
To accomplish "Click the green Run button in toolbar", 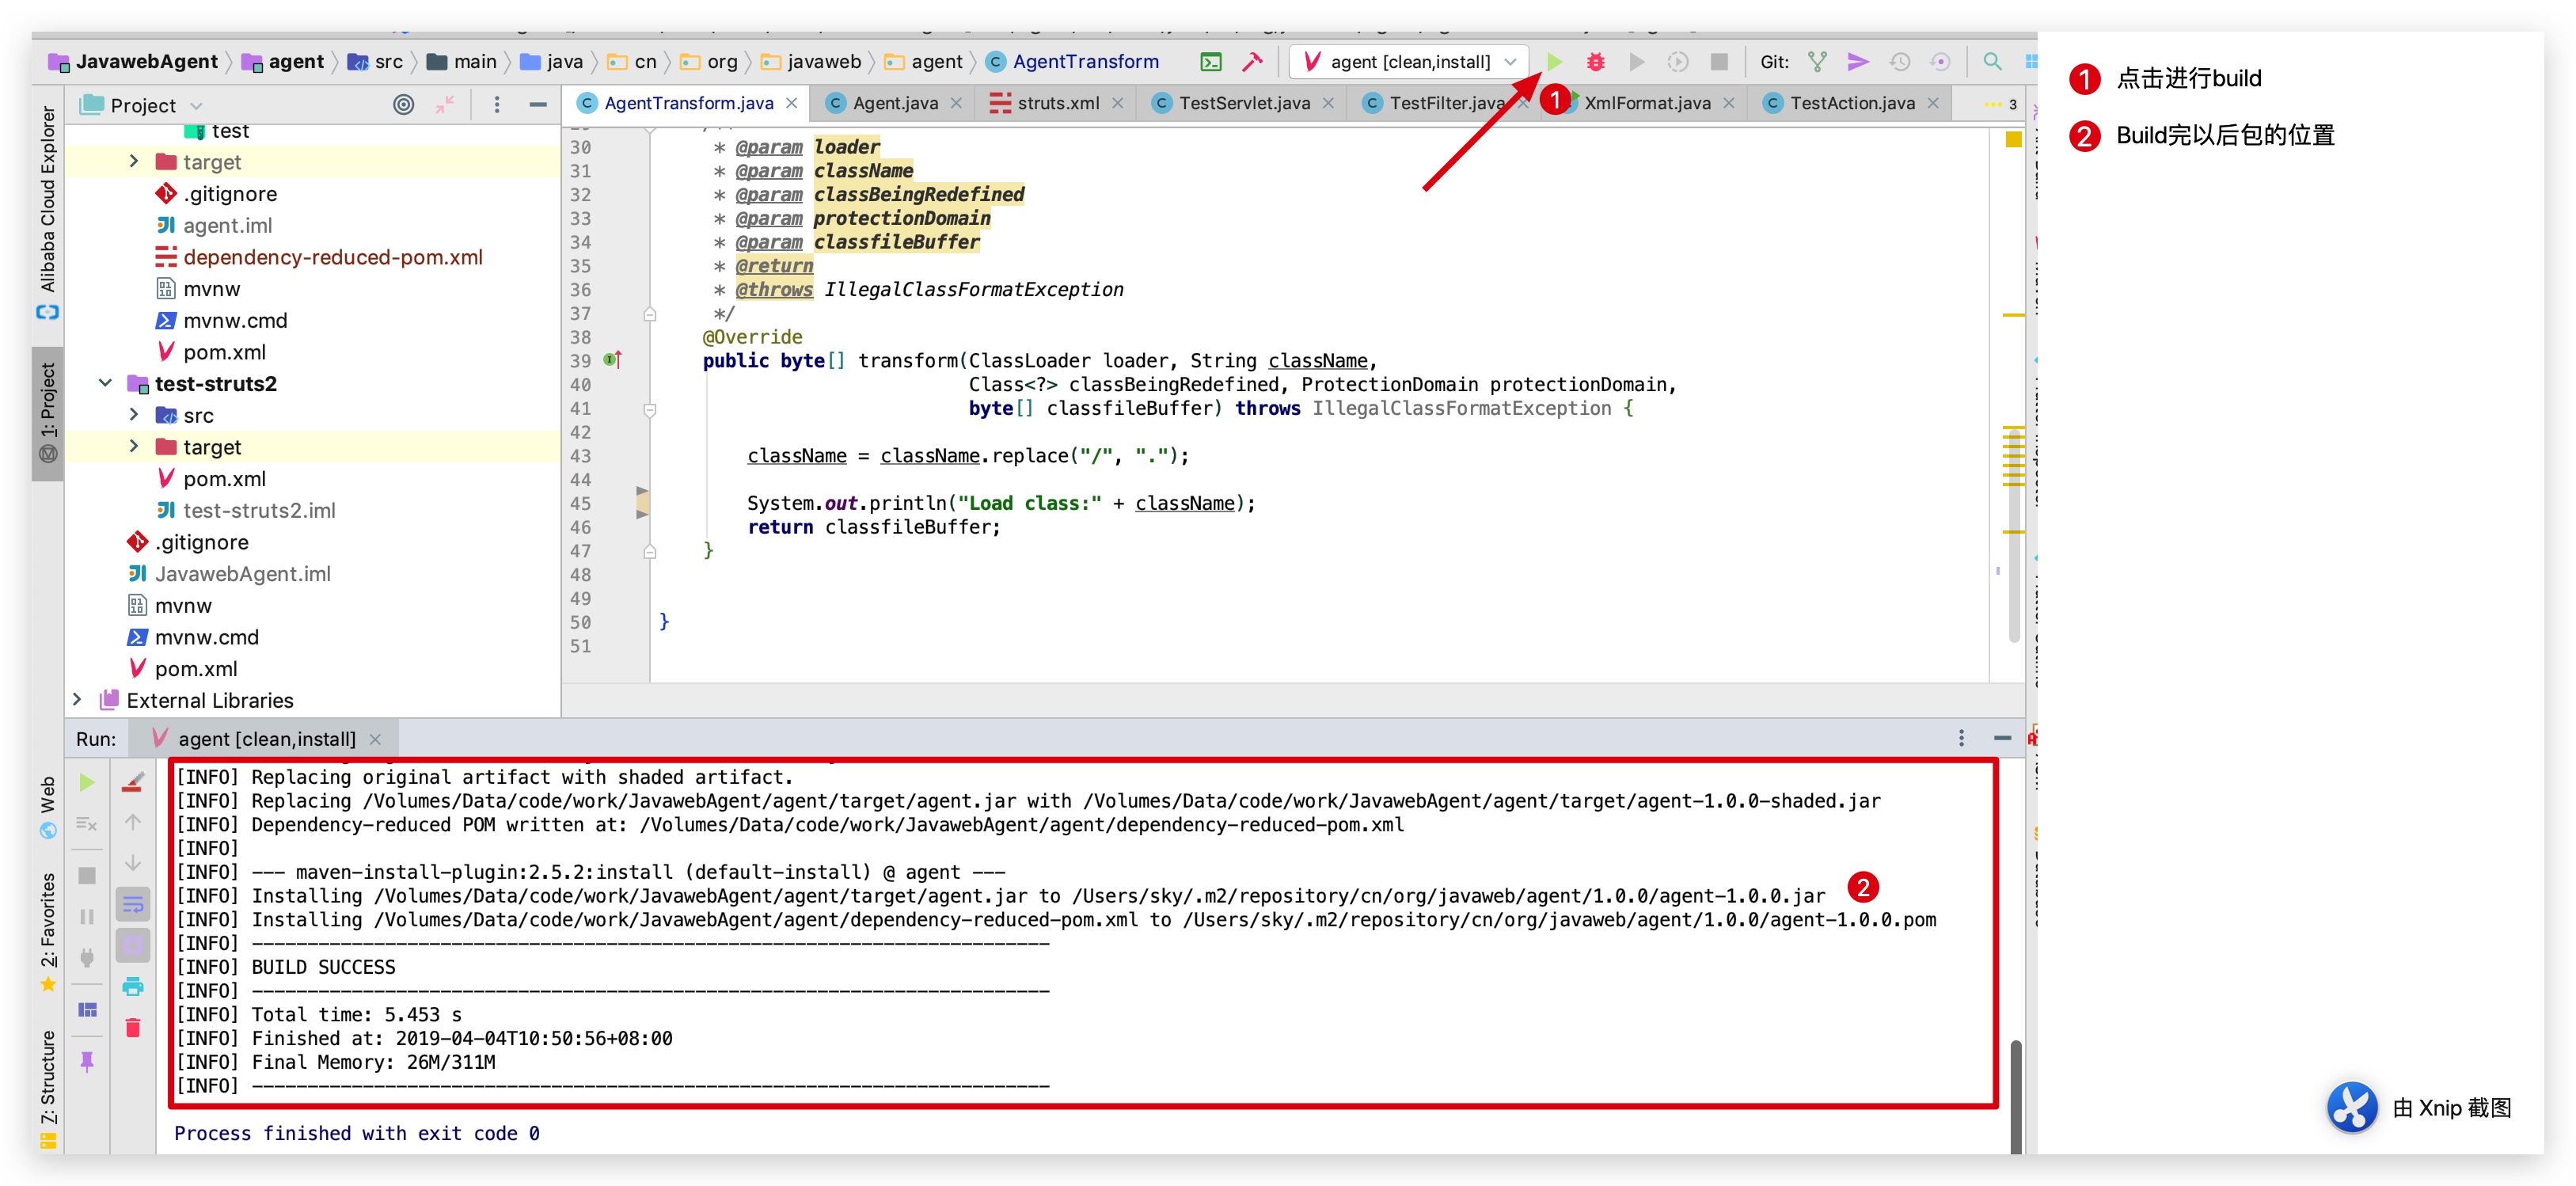I will 1553,62.
